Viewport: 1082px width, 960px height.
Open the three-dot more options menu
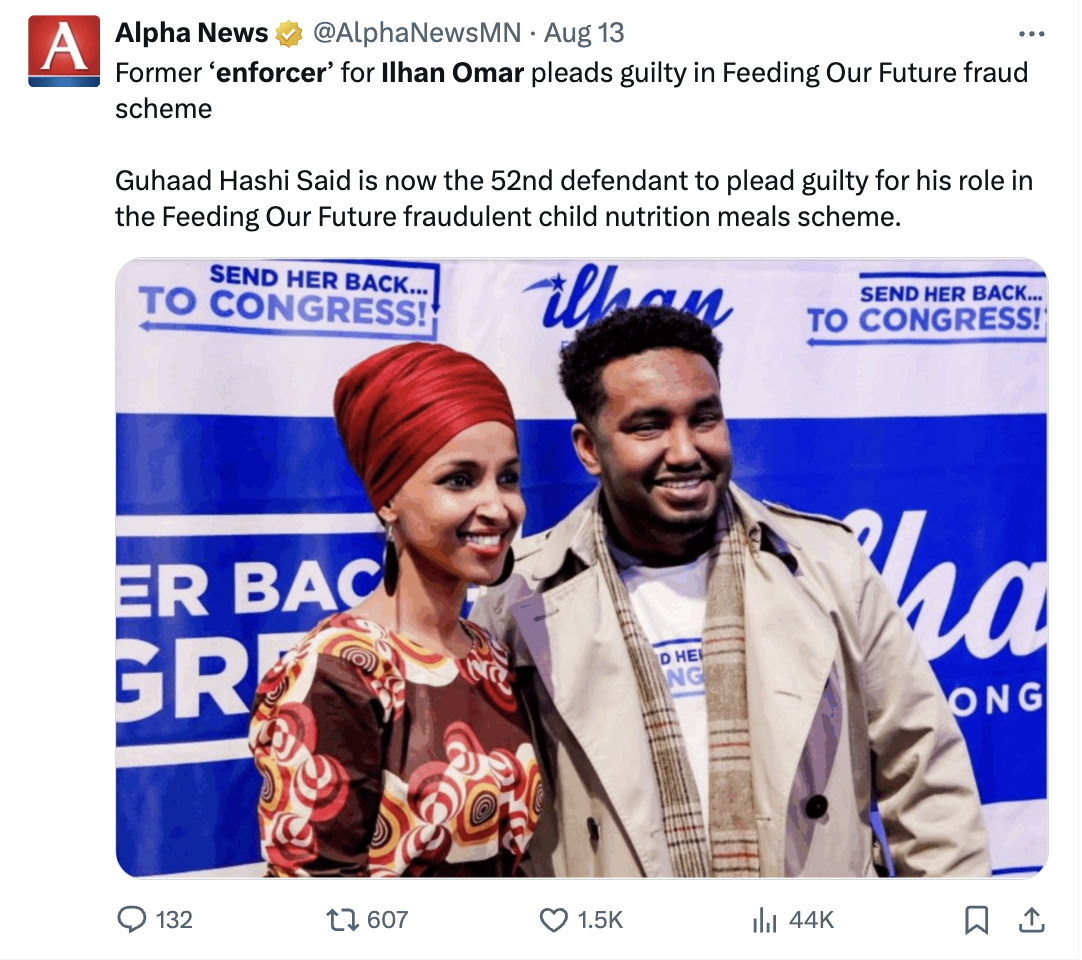[1031, 34]
